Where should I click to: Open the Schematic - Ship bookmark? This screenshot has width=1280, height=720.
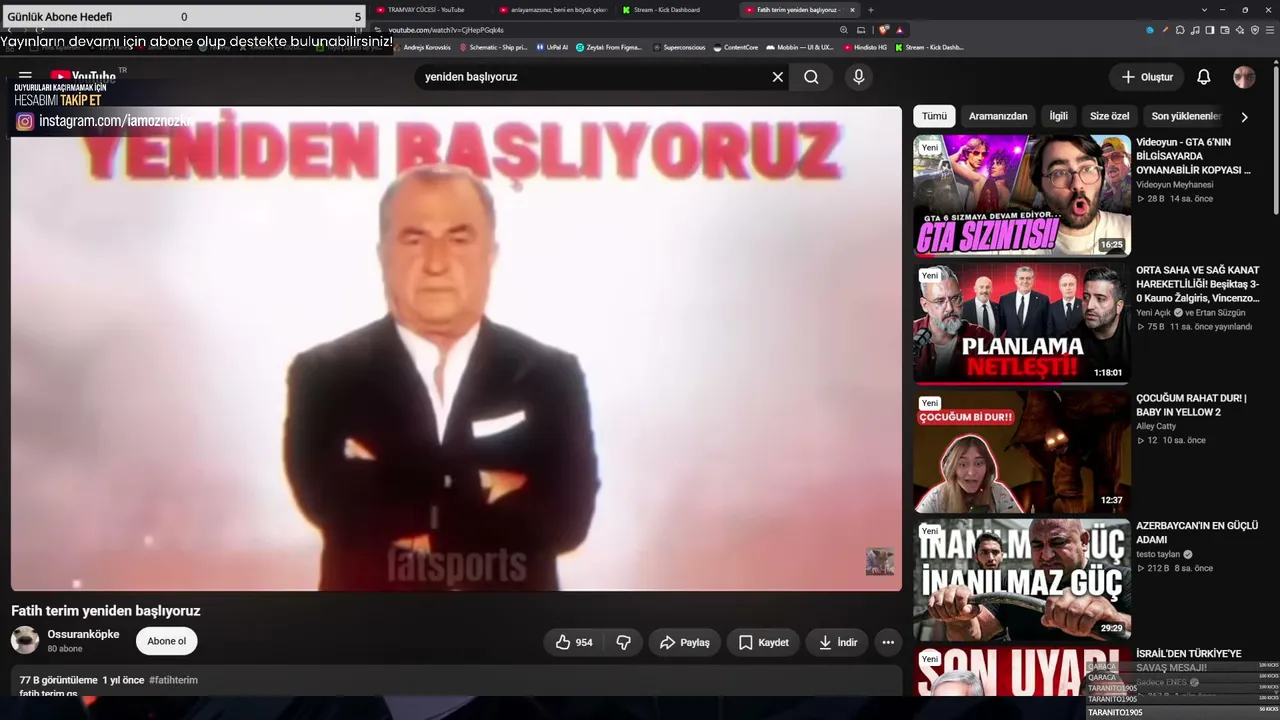click(493, 47)
